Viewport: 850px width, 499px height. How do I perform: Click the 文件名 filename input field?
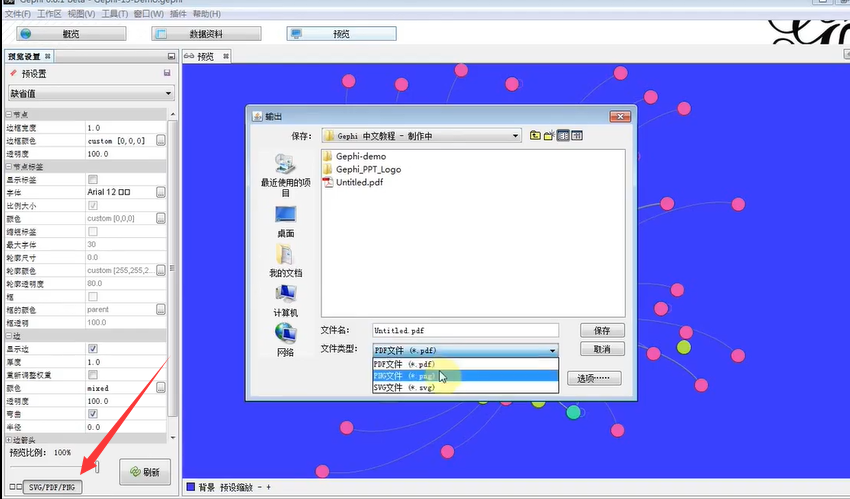(x=466, y=330)
